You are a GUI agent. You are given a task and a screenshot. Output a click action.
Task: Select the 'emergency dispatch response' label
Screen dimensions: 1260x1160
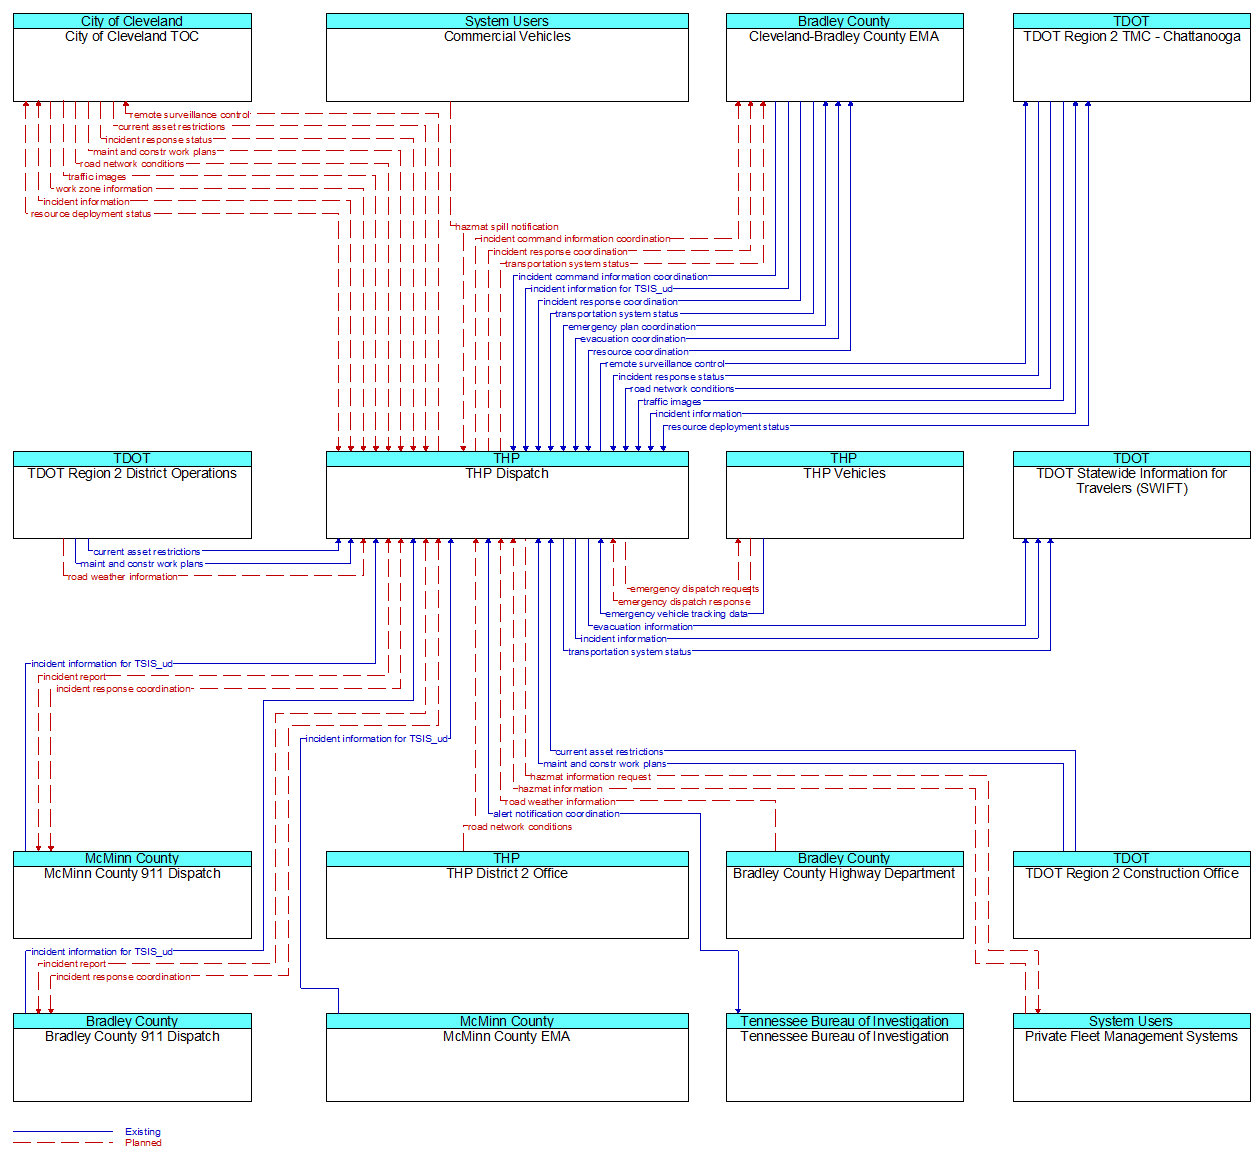pos(684,602)
